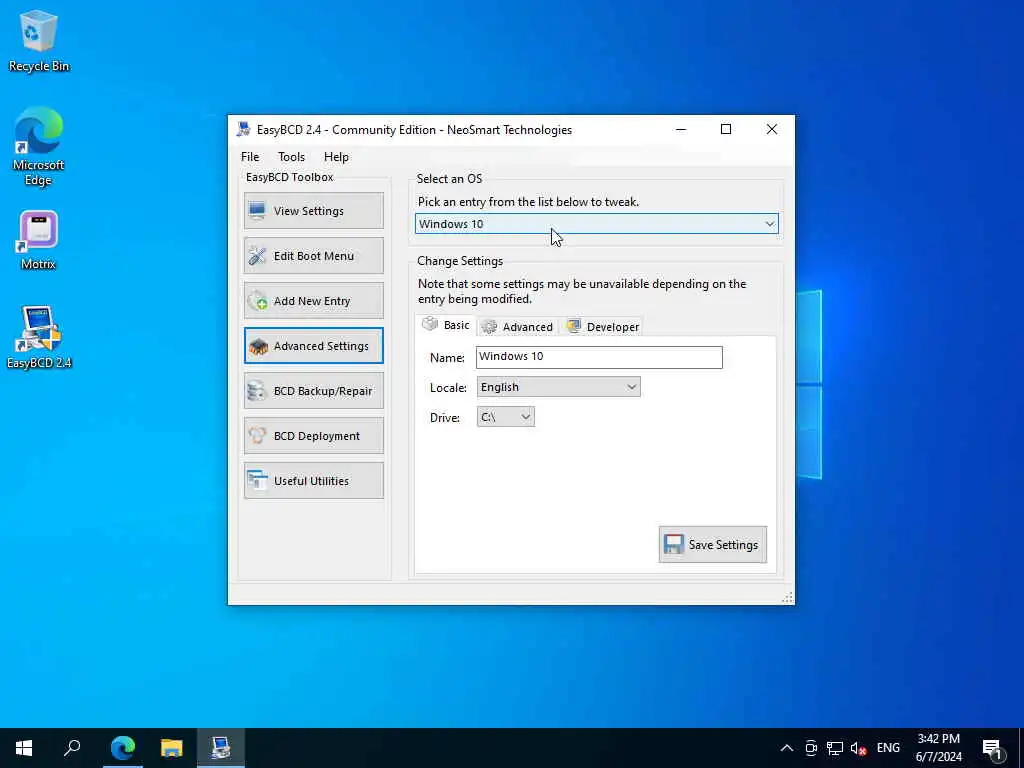Click the chip icon on Advanced Settings
The width and height of the screenshot is (1024, 768).
pyautogui.click(x=258, y=346)
